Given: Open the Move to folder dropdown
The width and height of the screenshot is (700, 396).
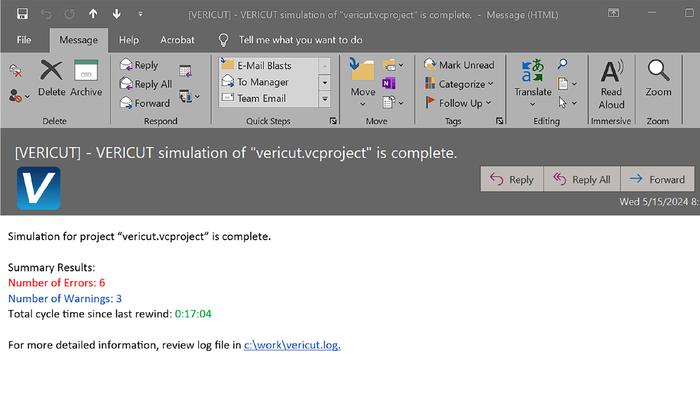Looking at the screenshot, I should [x=362, y=83].
